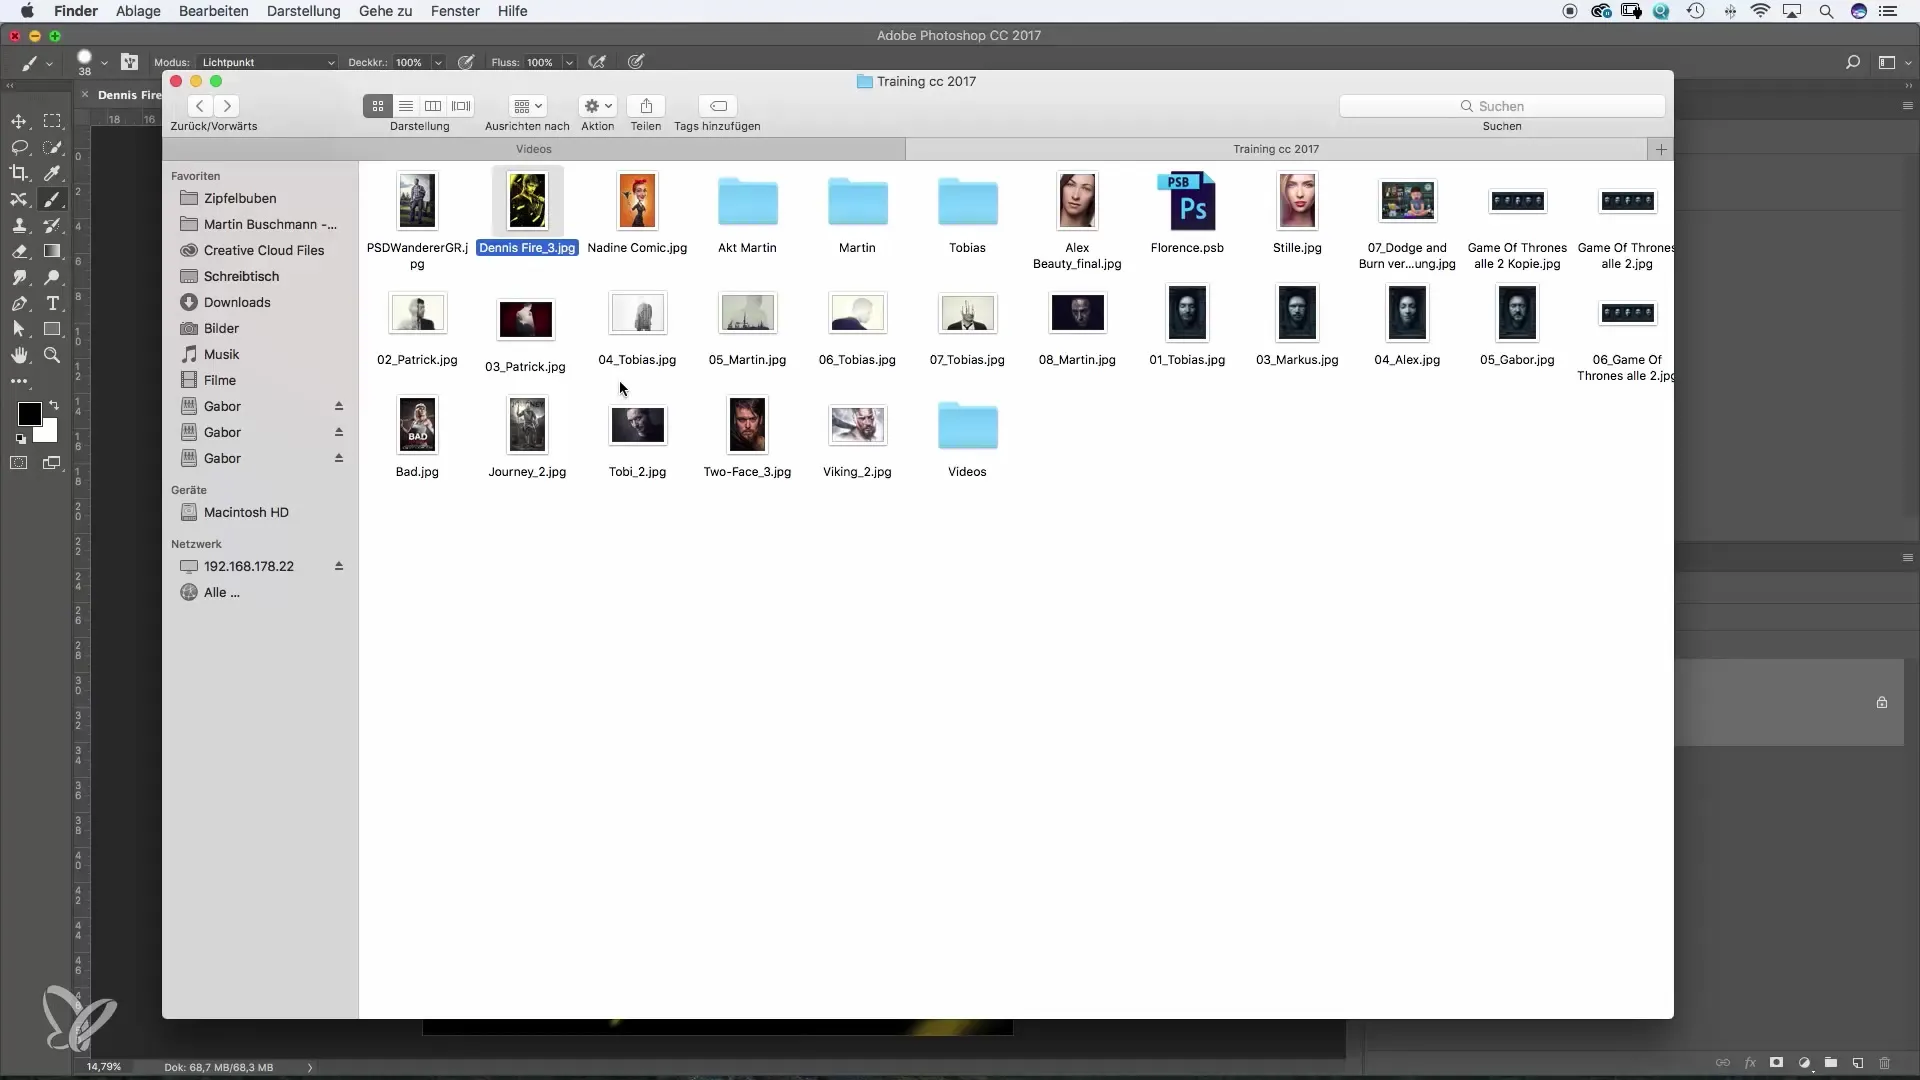Open the Fluss flow slider dropdown arrow
1920x1080 pixels.
coord(569,62)
